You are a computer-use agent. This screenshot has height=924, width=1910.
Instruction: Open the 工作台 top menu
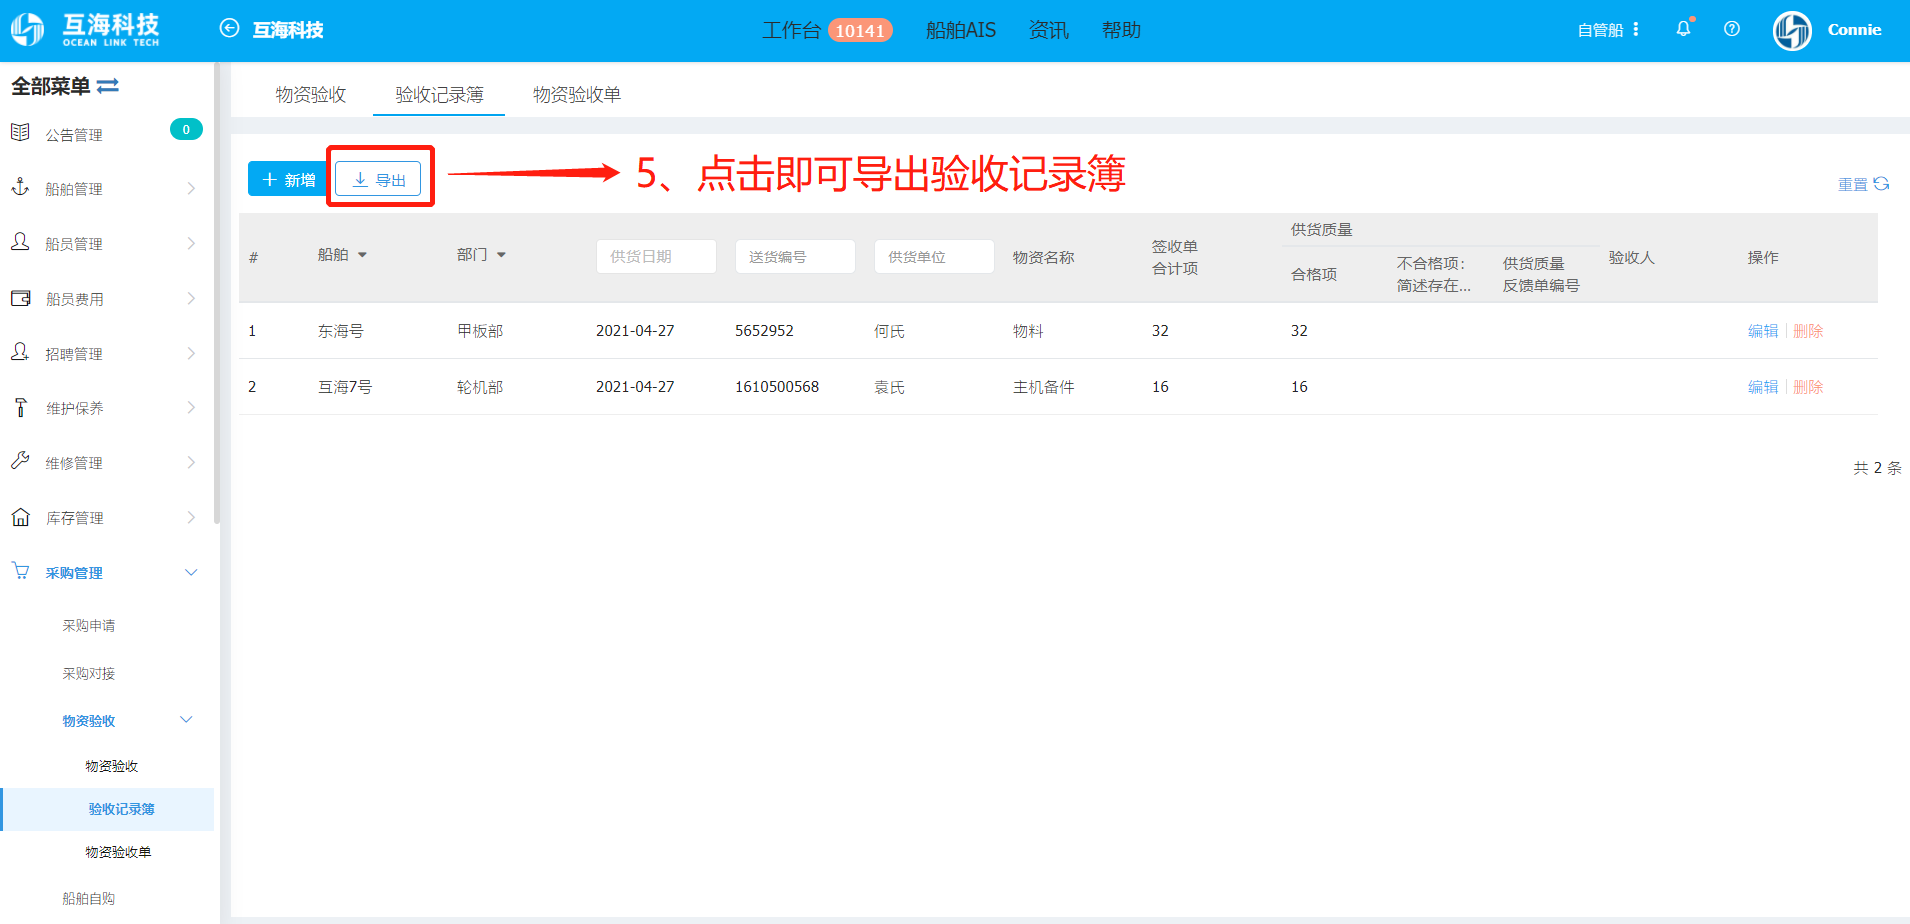pos(791,30)
